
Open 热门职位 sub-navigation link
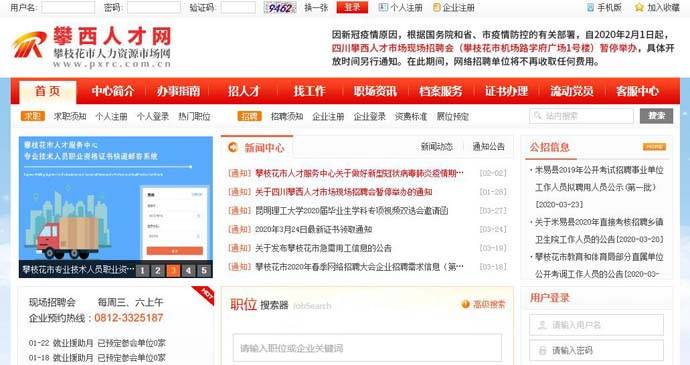tap(195, 116)
